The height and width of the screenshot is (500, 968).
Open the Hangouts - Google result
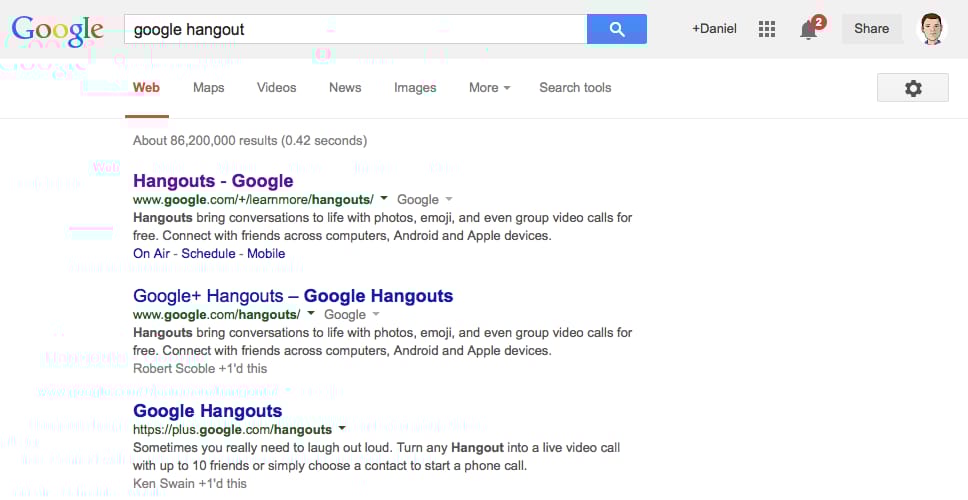pos(213,181)
